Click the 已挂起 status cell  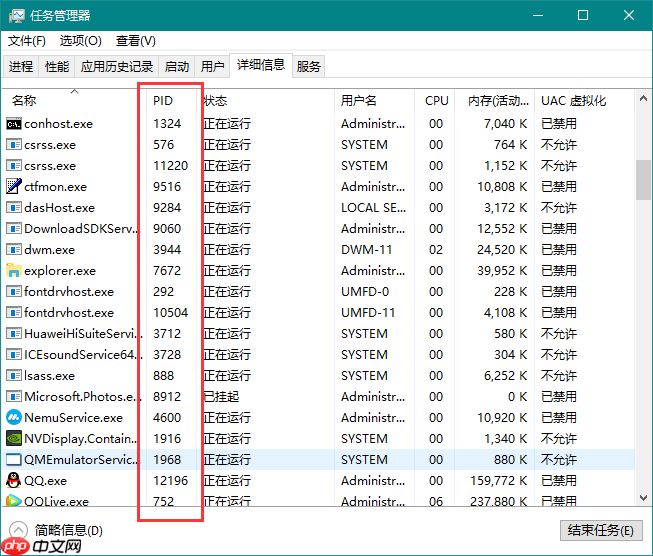[x=221, y=396]
